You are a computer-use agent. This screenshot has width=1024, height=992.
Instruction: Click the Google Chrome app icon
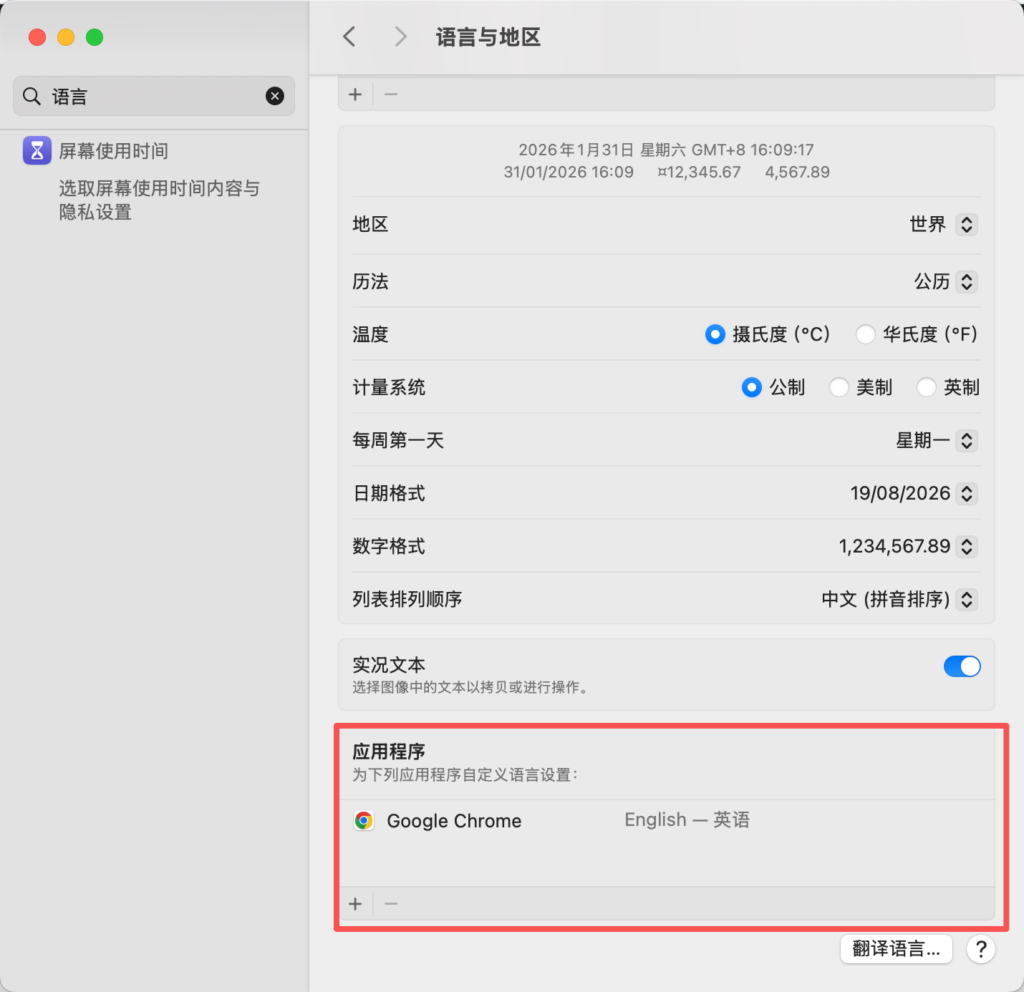point(363,820)
